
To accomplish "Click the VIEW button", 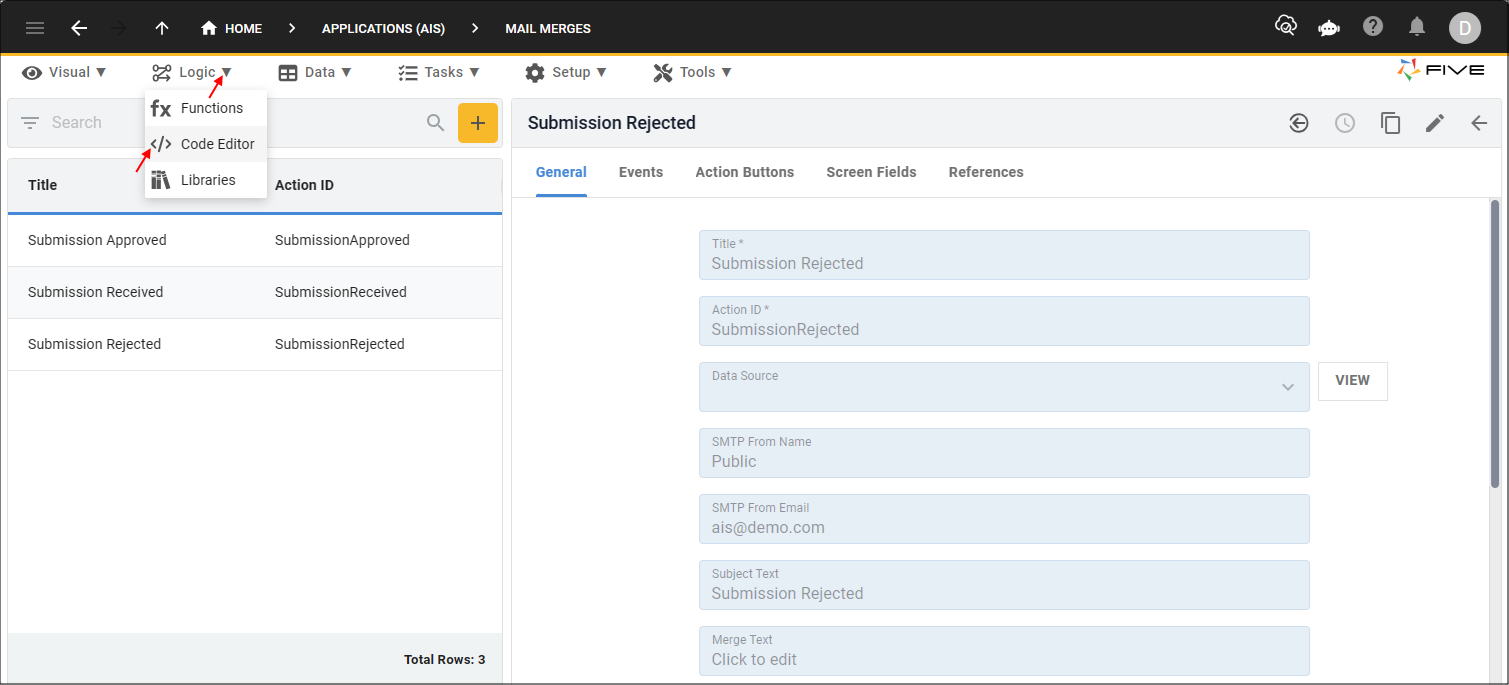I will (x=1352, y=381).
